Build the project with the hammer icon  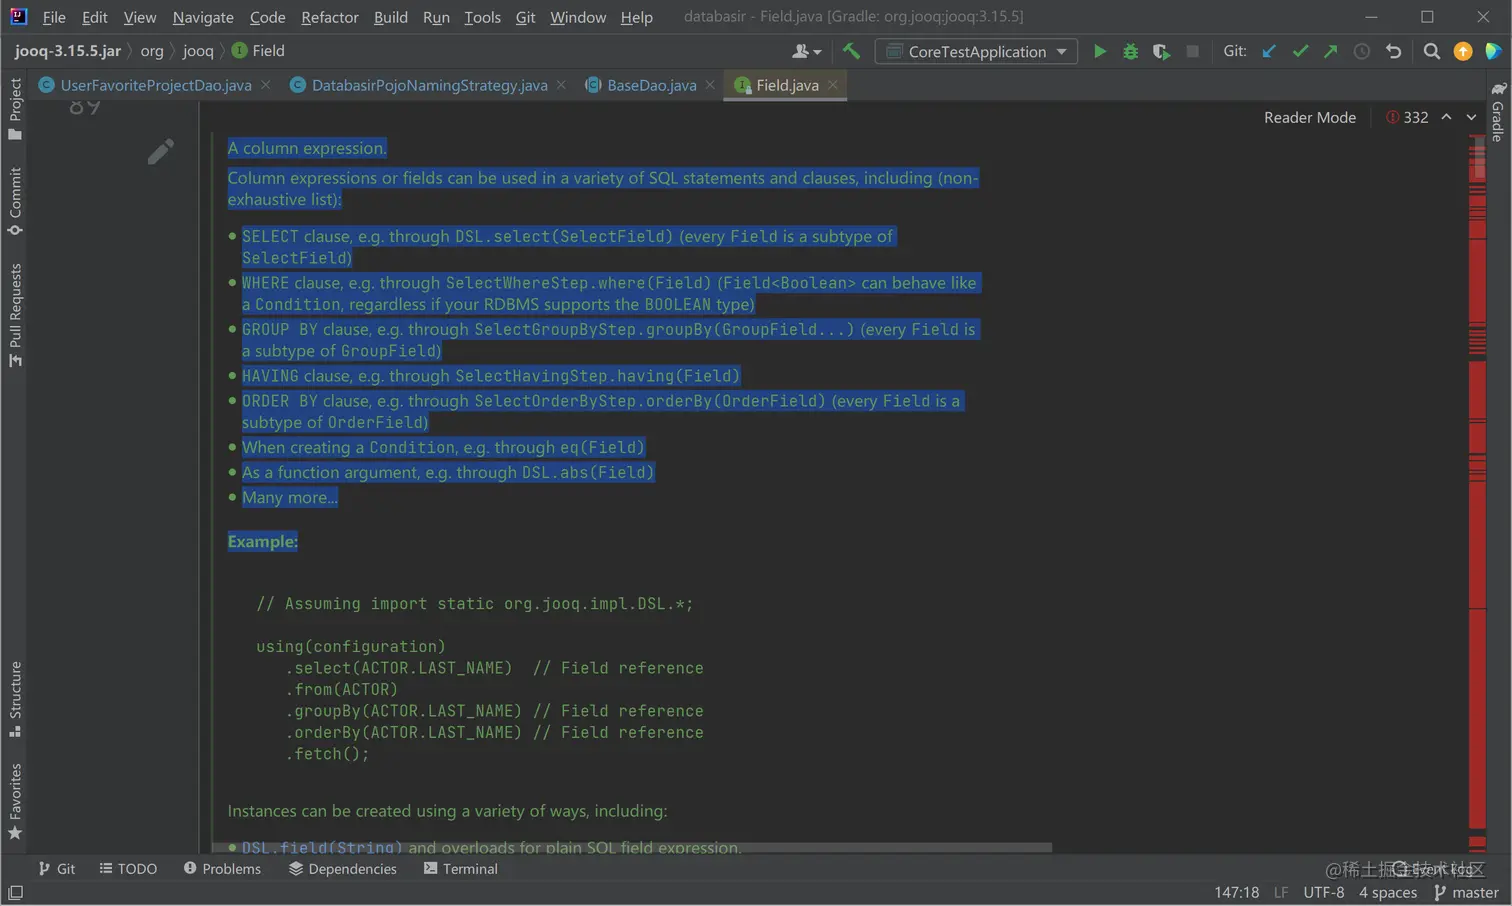[851, 51]
